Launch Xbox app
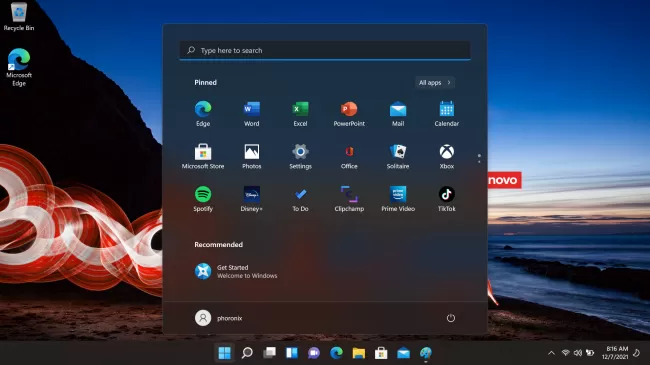 pos(446,156)
